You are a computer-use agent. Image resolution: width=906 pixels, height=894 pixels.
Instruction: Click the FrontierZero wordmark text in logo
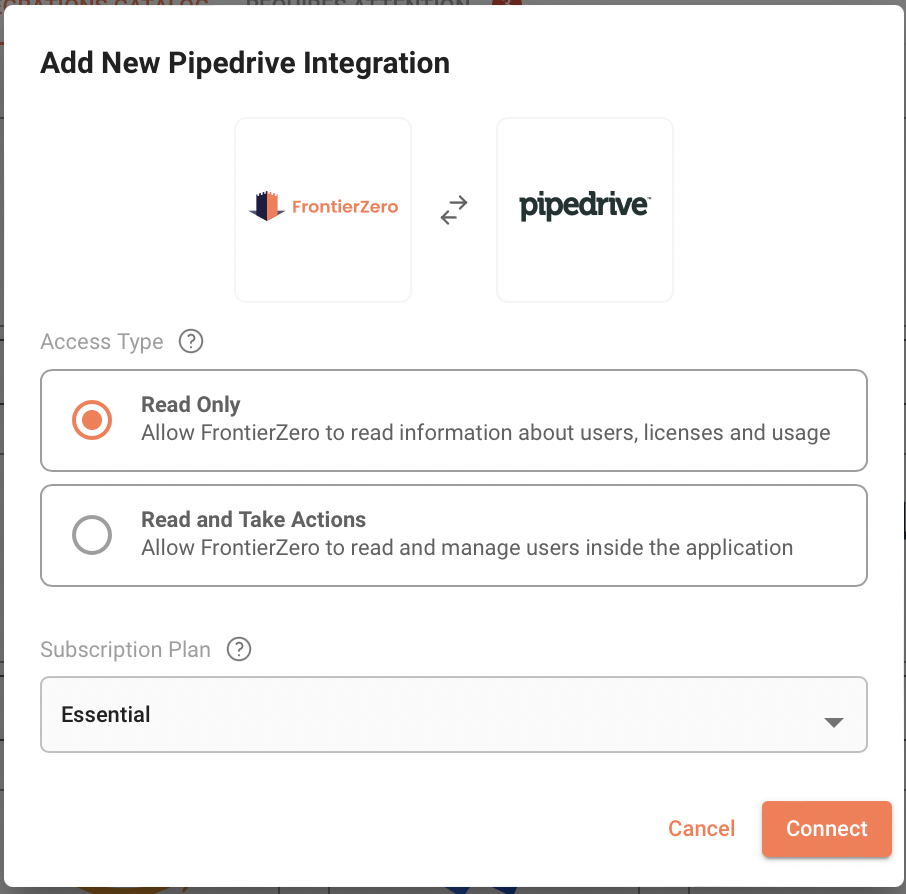point(344,207)
